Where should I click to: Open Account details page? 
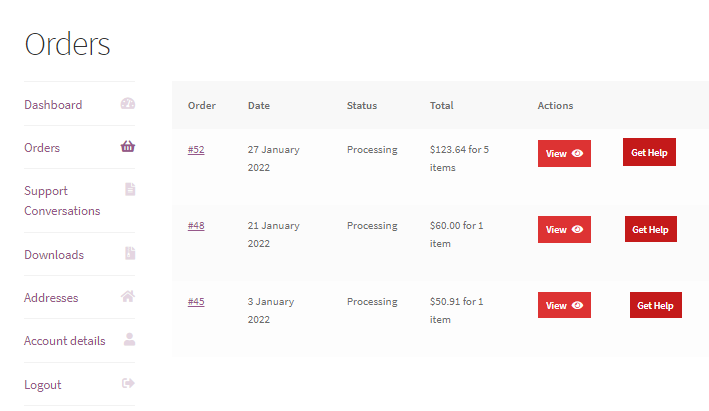pyautogui.click(x=64, y=341)
